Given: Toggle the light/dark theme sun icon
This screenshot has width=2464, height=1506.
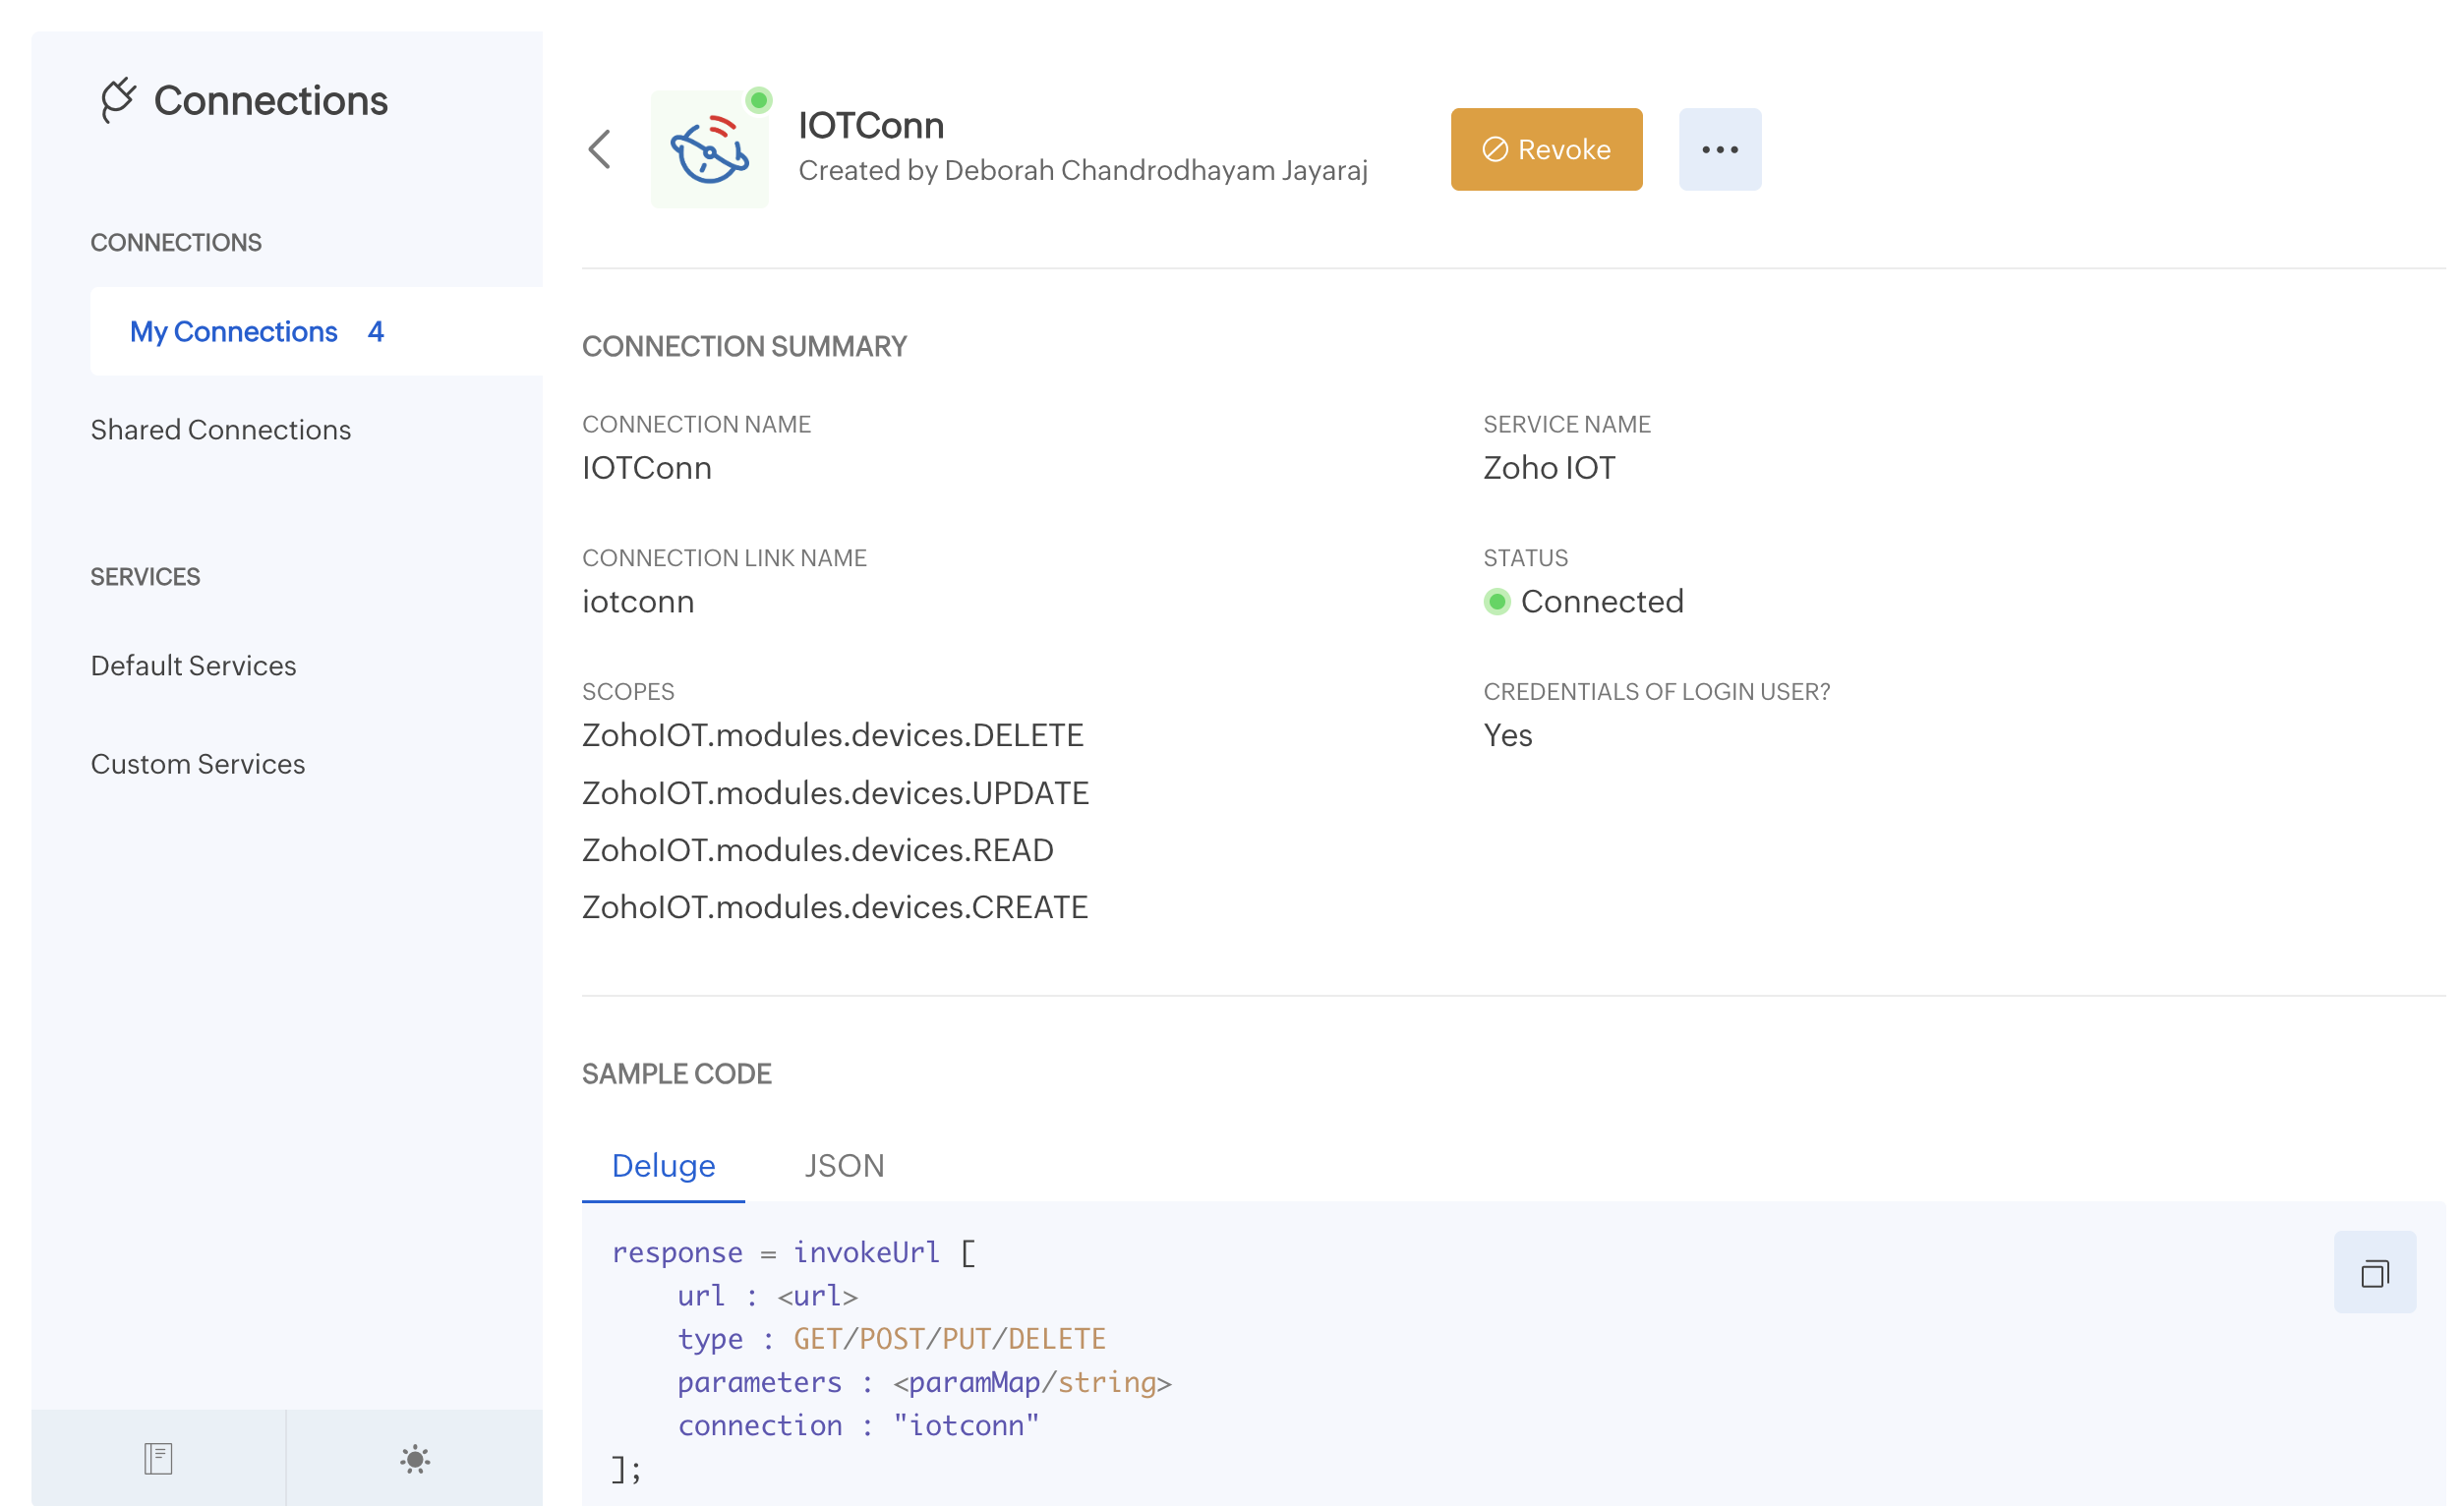Looking at the screenshot, I should pyautogui.click(x=415, y=1459).
